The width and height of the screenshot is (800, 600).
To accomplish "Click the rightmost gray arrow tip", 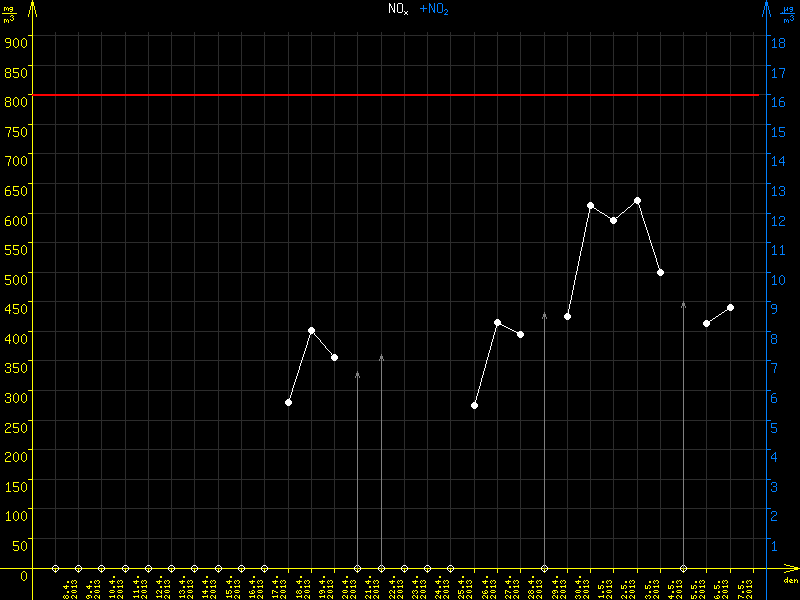I will click(683, 303).
